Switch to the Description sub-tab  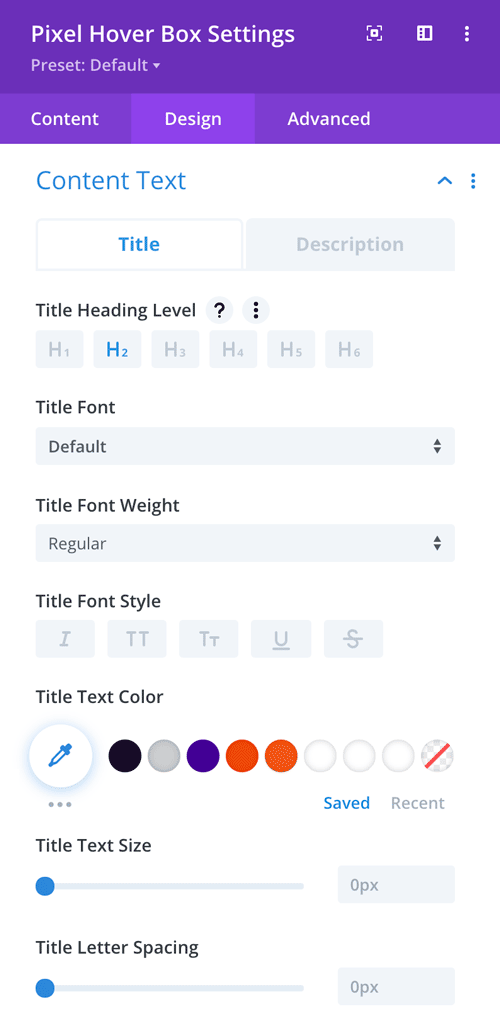pos(350,244)
